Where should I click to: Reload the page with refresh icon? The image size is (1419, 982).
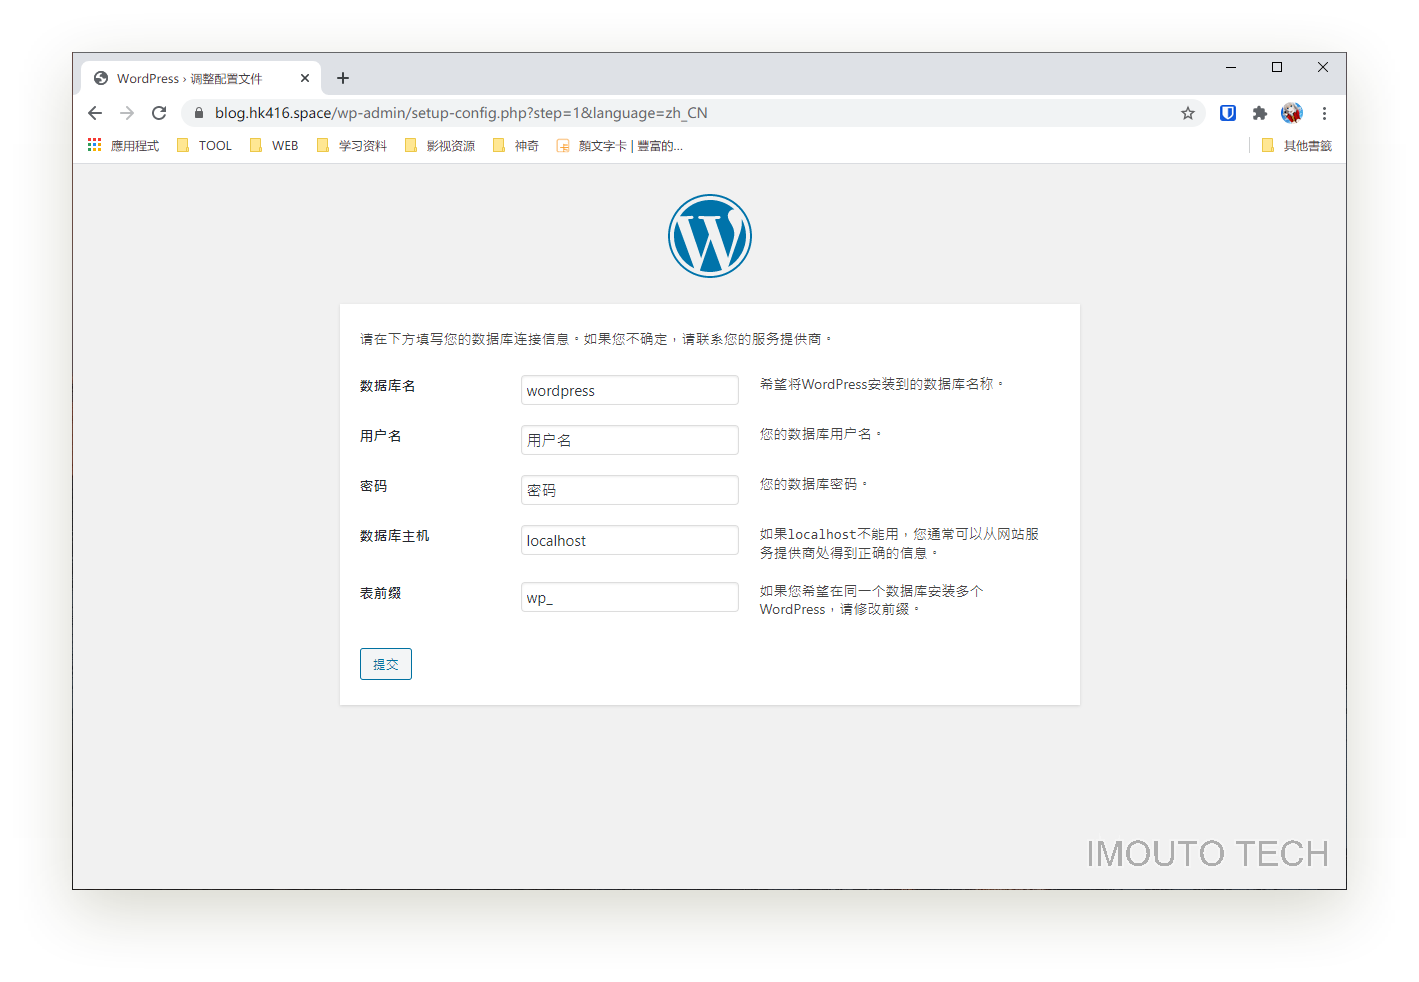pyautogui.click(x=159, y=113)
